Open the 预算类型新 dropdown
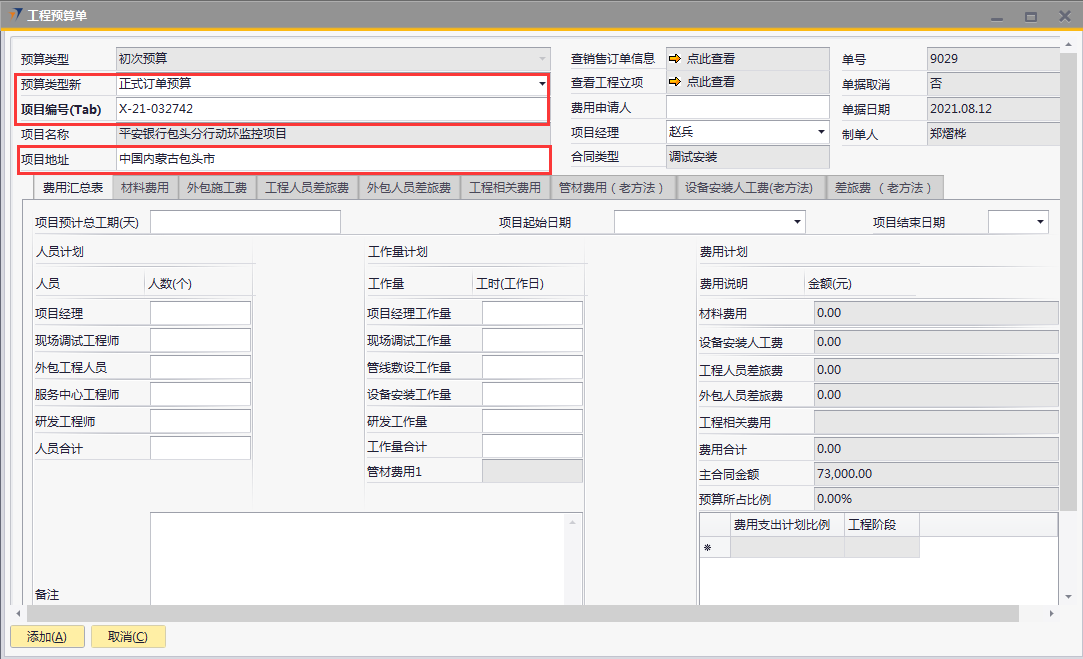The height and width of the screenshot is (659, 1083). tap(542, 85)
